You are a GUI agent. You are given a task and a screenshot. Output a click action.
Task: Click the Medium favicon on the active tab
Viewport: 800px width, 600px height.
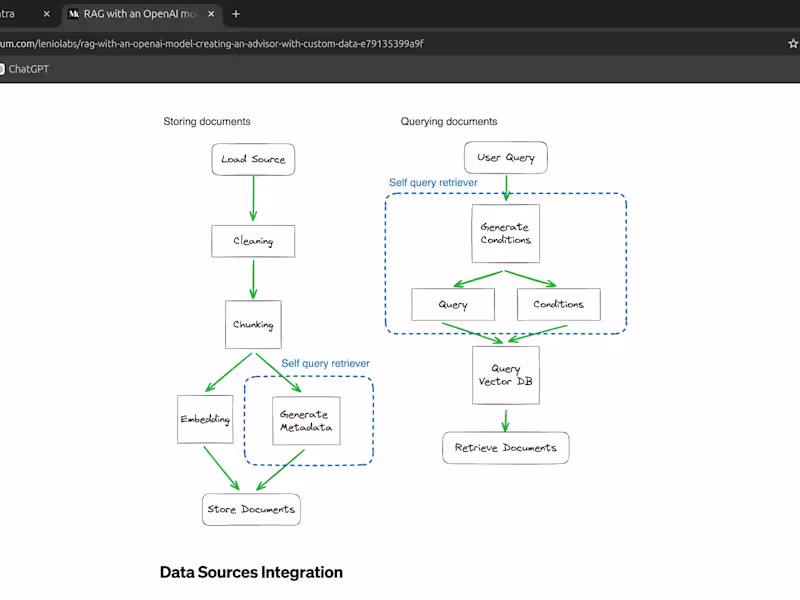click(75, 14)
